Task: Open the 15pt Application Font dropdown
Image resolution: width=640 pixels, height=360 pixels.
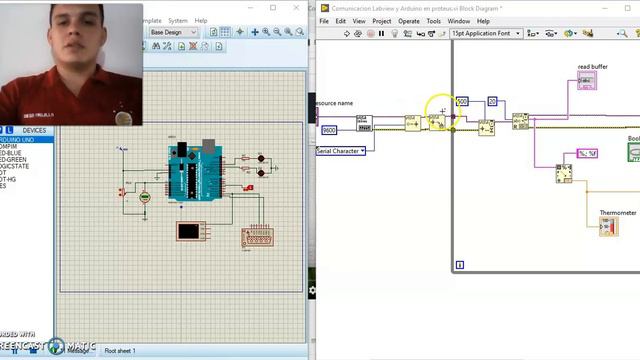Action: coord(486,33)
